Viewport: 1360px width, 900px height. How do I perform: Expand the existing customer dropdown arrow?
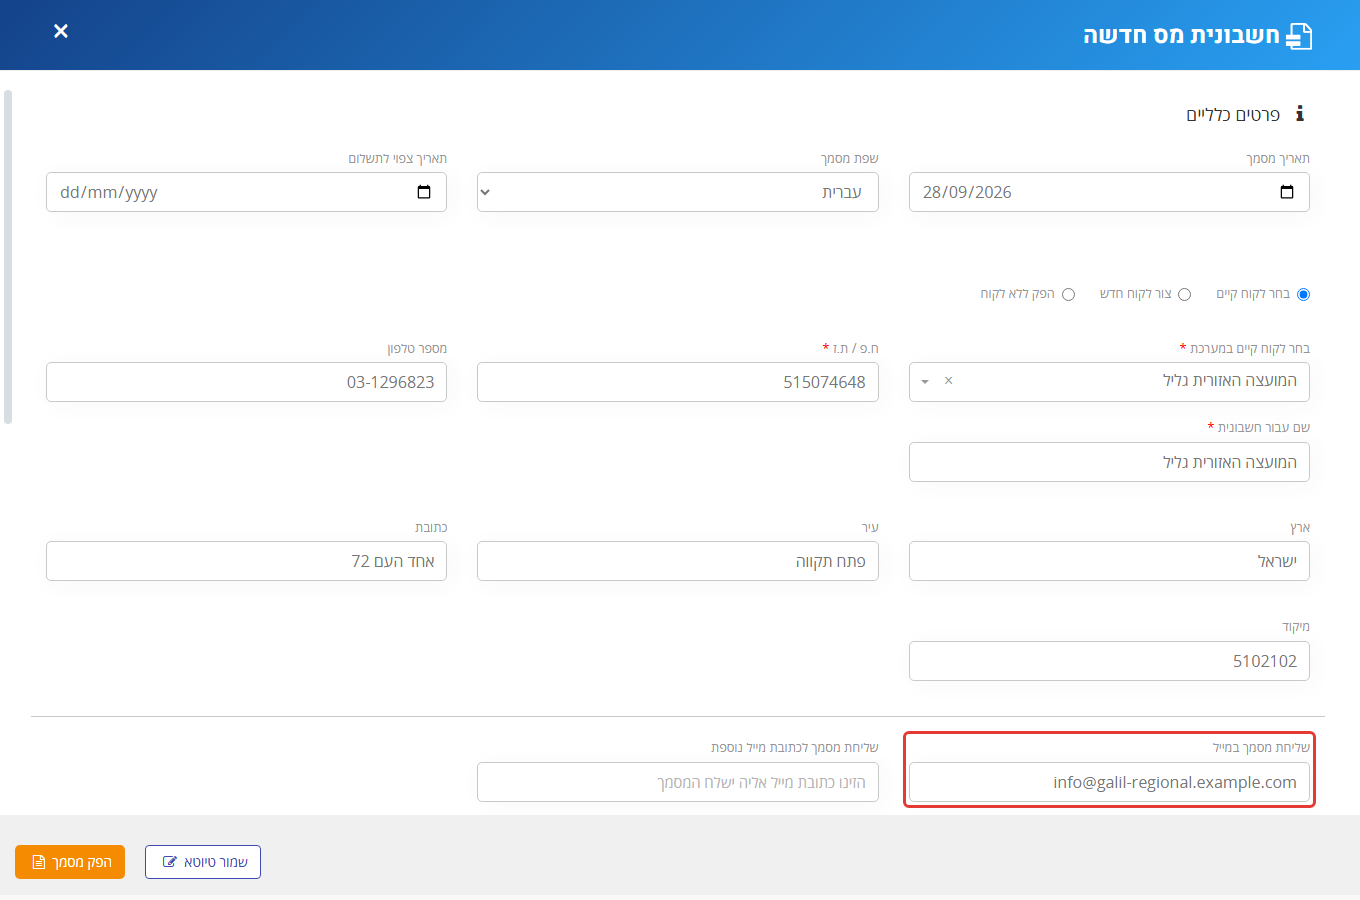[x=925, y=382]
